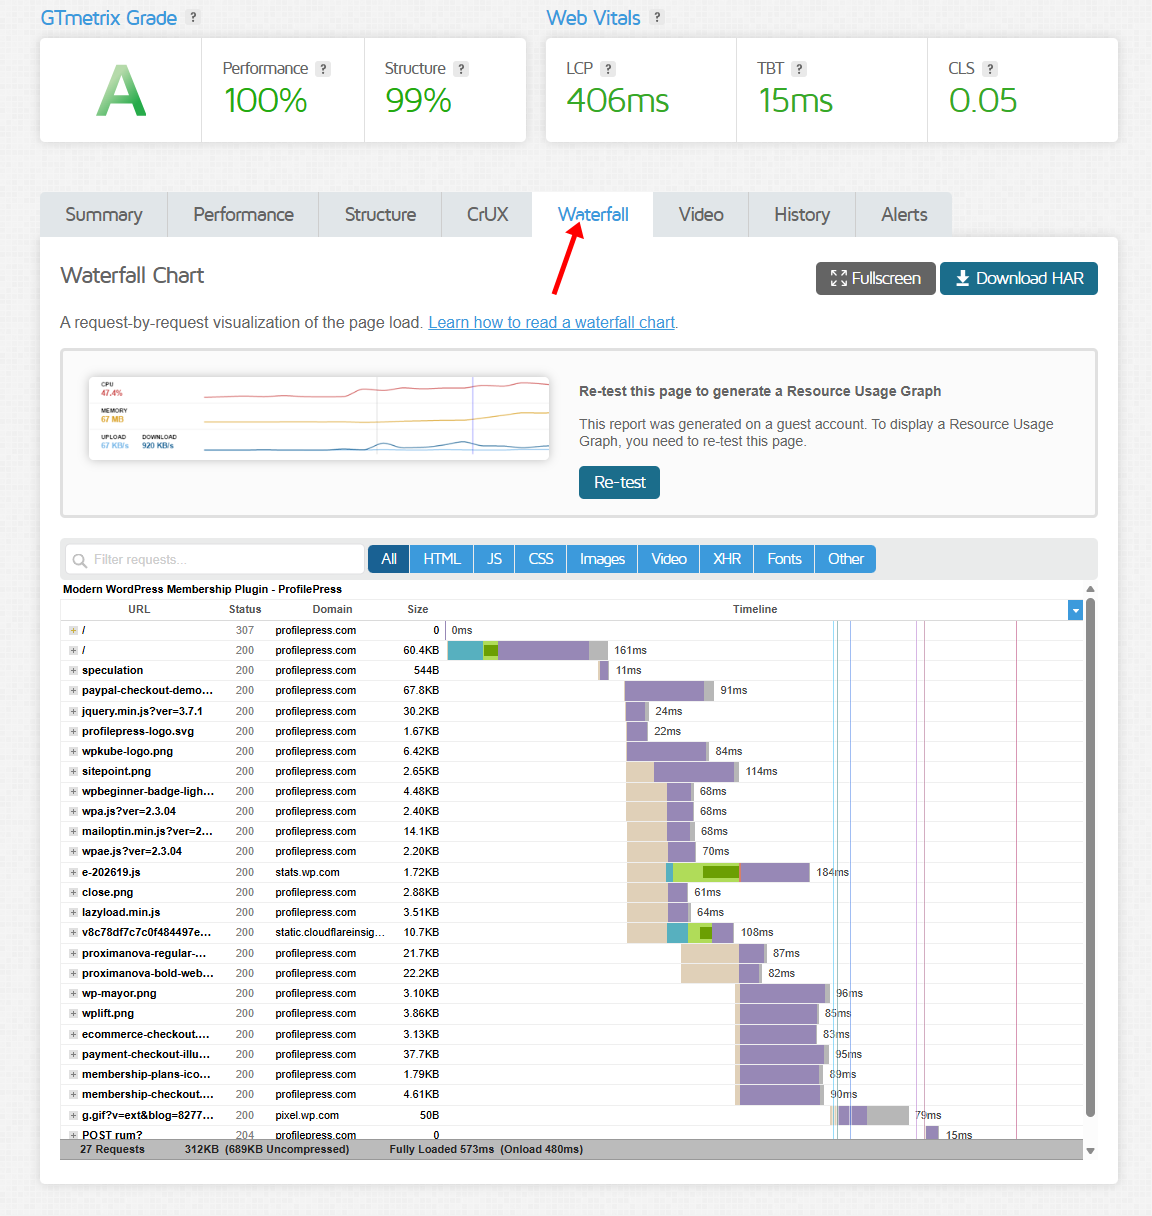Viewport: 1152px width, 1216px height.
Task: Click the Structure question mark icon
Action: (x=461, y=69)
